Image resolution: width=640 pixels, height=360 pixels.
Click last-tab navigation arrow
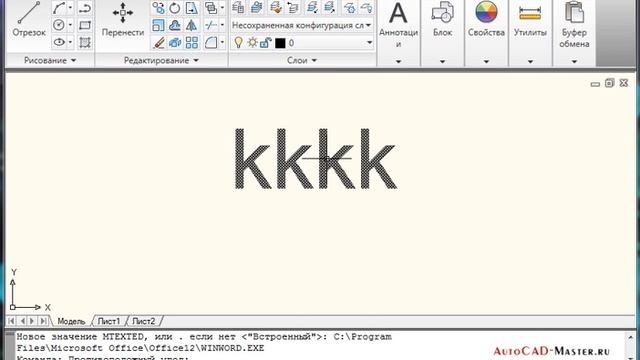pyautogui.click(x=43, y=321)
